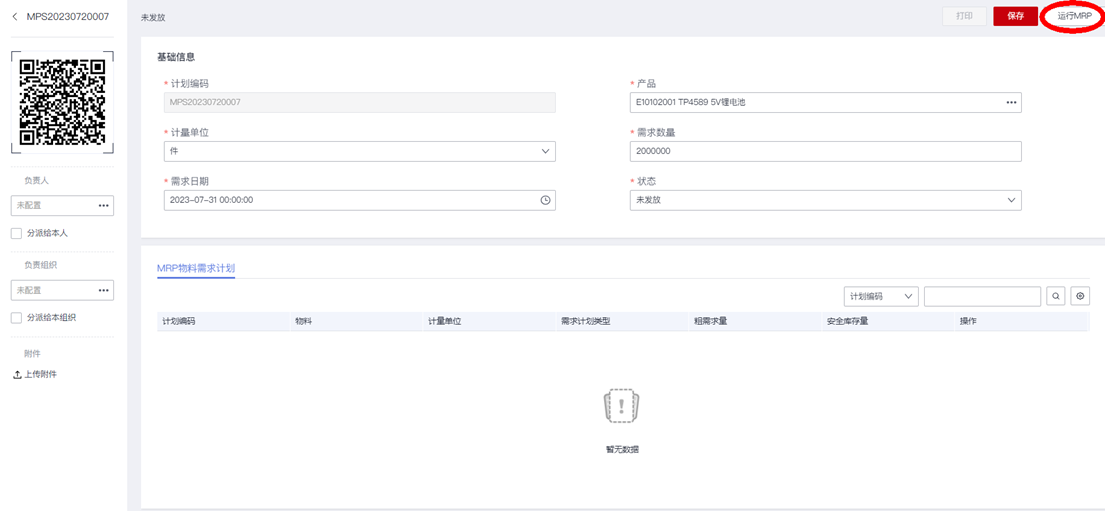Viewport: 1105px width, 511px height.
Task: Click the 打印 button
Action: [964, 16]
